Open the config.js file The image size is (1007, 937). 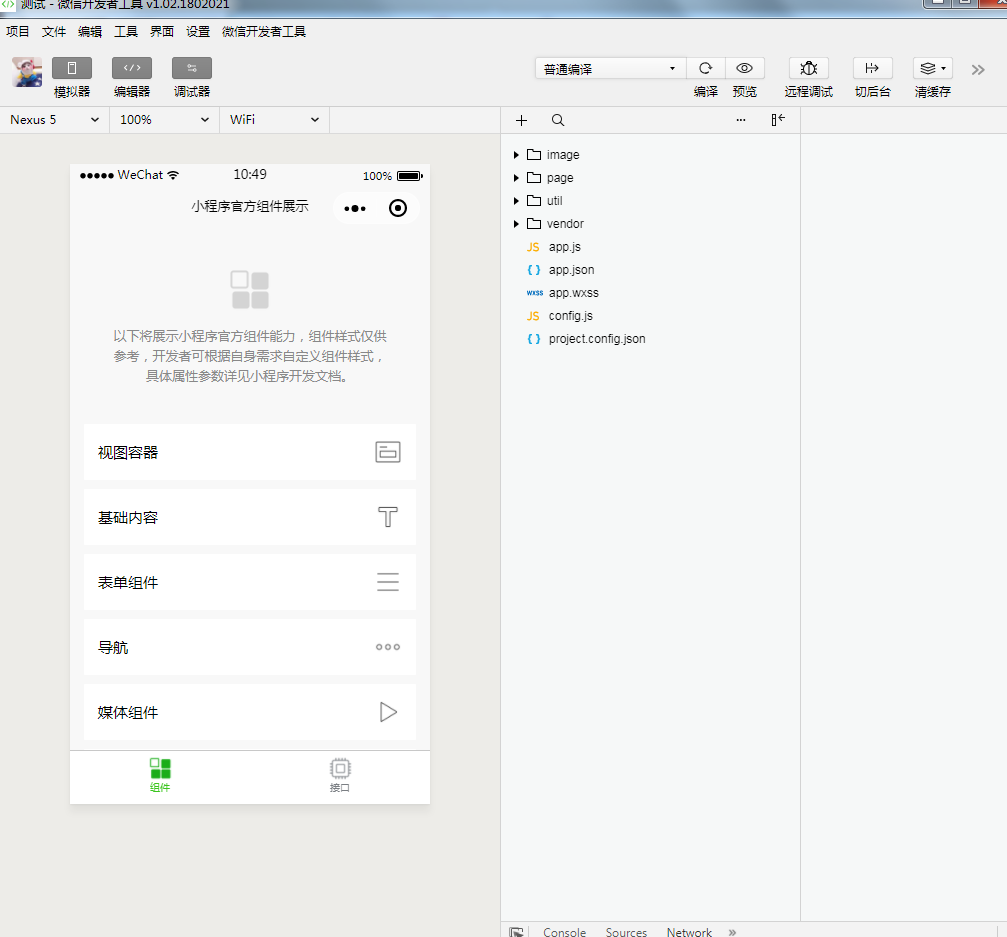pos(650,317)
